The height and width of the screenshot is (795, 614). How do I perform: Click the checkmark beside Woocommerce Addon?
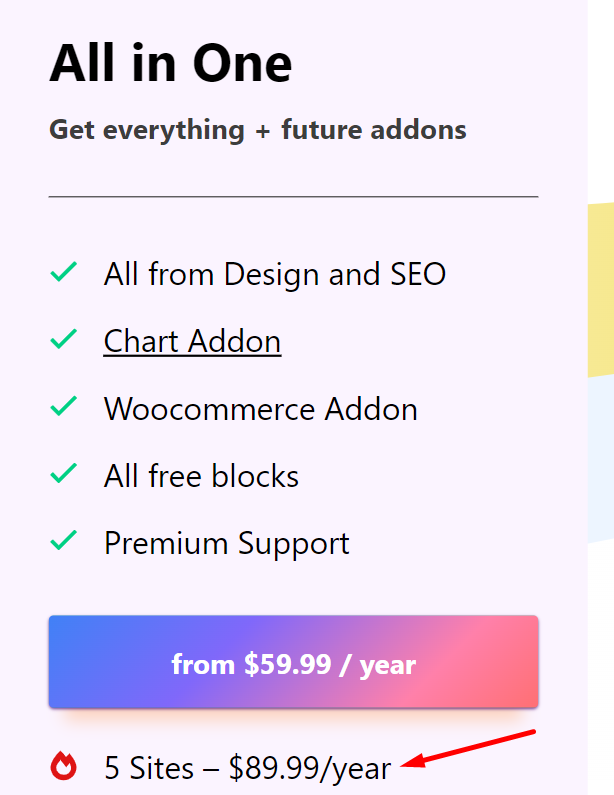tap(64, 407)
